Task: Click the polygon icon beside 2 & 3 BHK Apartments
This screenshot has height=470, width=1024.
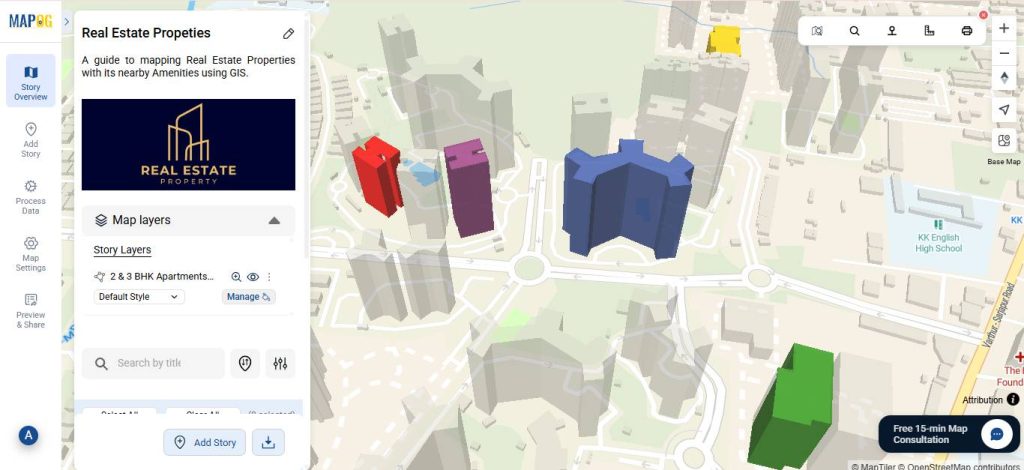Action: coord(99,277)
